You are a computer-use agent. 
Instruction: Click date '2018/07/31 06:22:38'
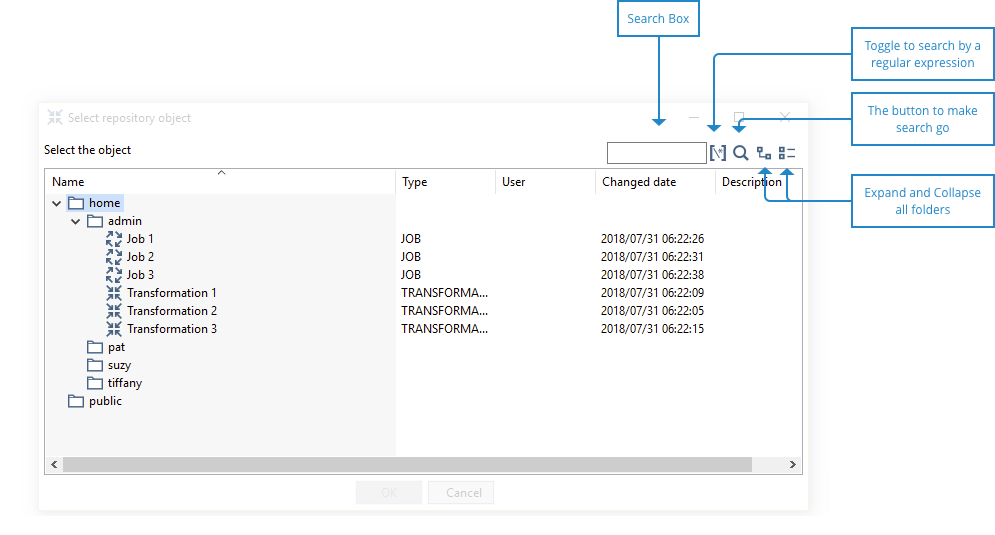(x=652, y=275)
